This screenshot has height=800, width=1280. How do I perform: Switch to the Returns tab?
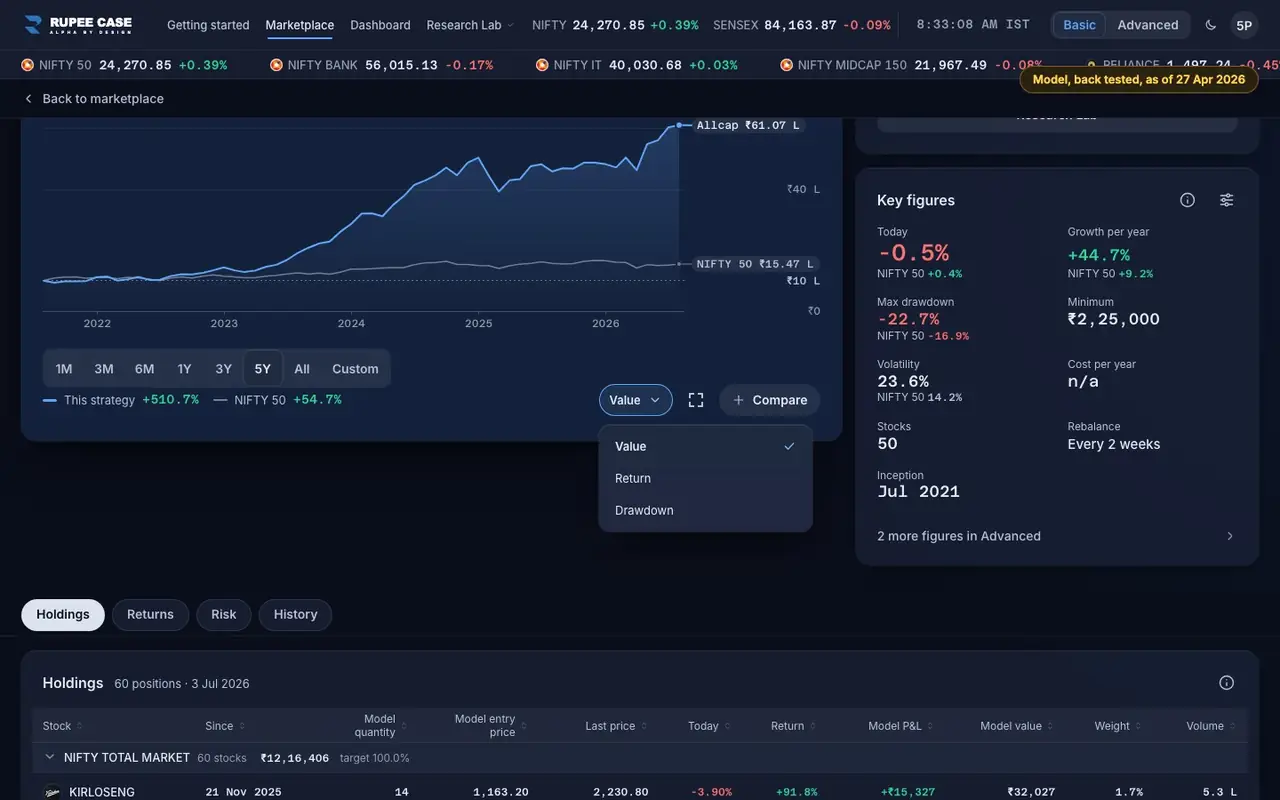pos(150,615)
